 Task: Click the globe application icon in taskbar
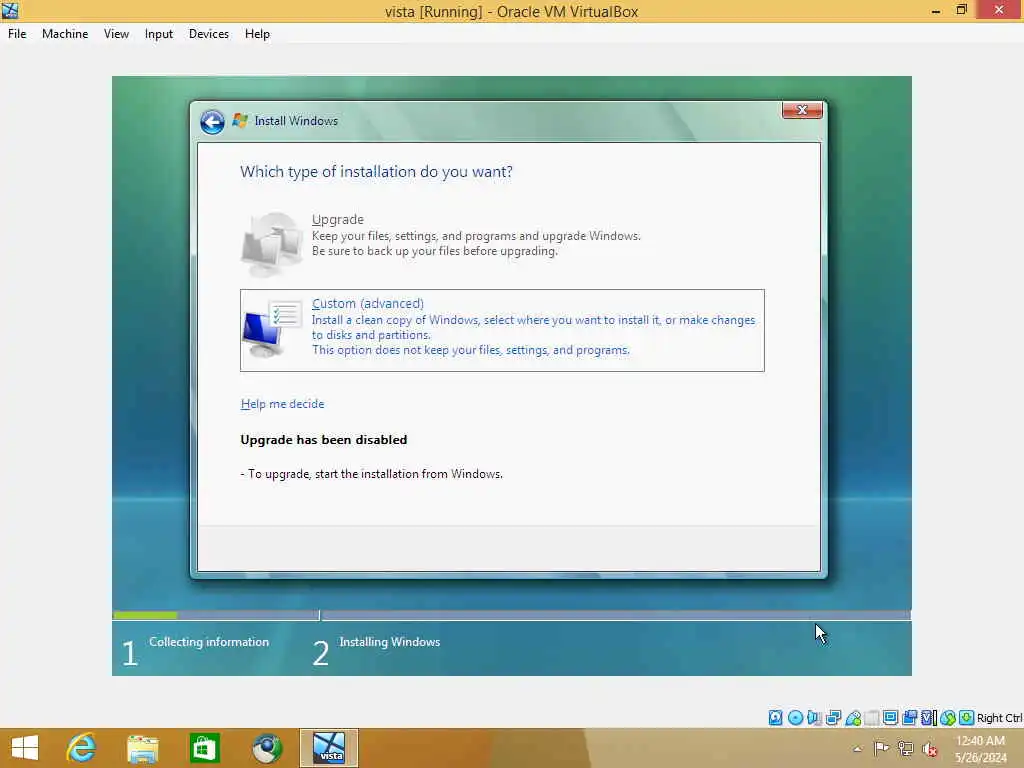click(267, 748)
